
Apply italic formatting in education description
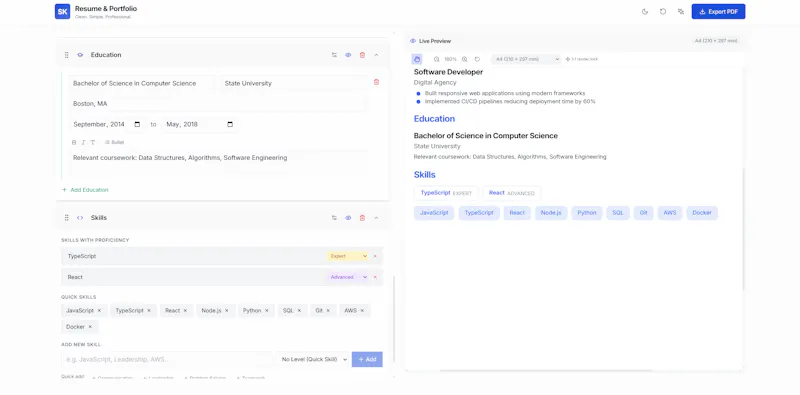click(x=83, y=142)
